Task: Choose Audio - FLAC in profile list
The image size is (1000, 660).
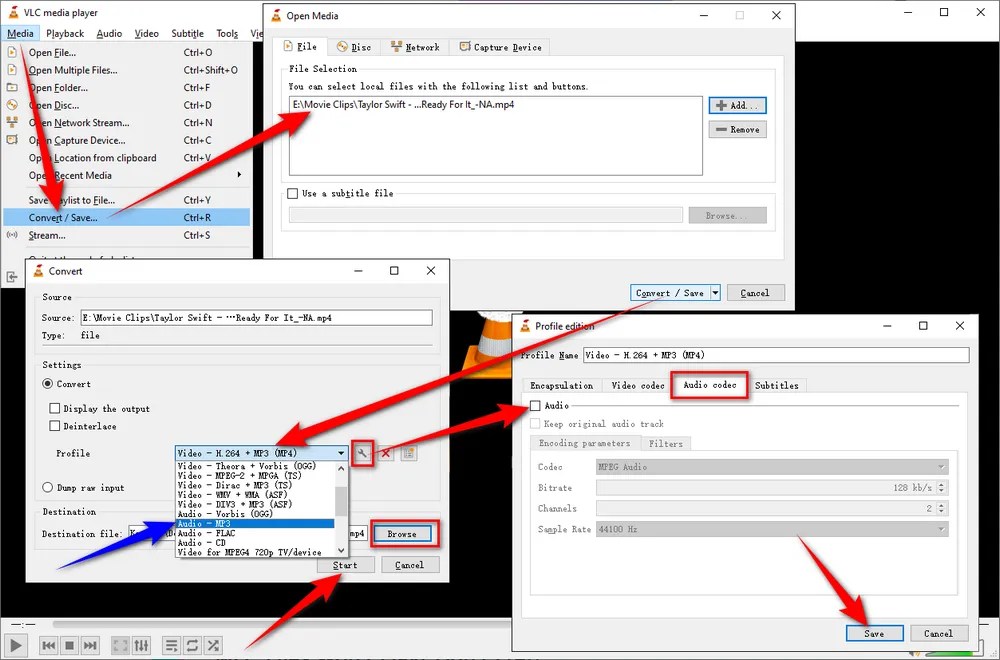Action: (255, 533)
